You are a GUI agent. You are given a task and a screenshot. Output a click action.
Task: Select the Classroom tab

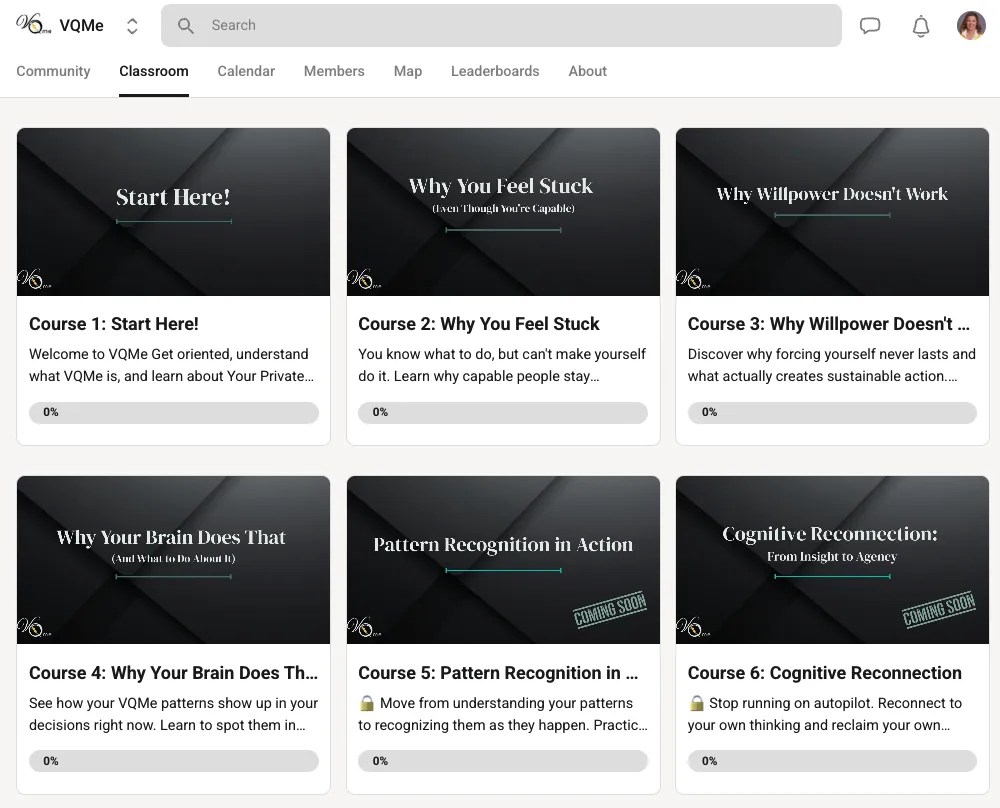pos(154,71)
